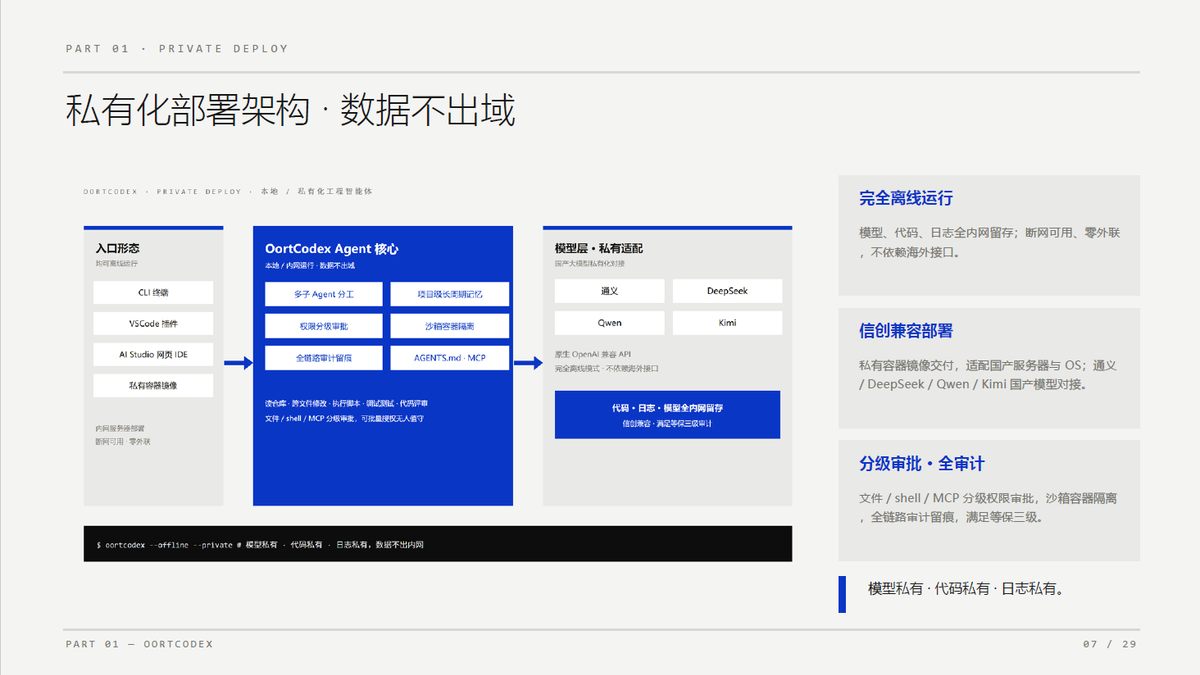
Task: Click the arrow from Agent 核心 to 模型层
Action: pos(528,363)
